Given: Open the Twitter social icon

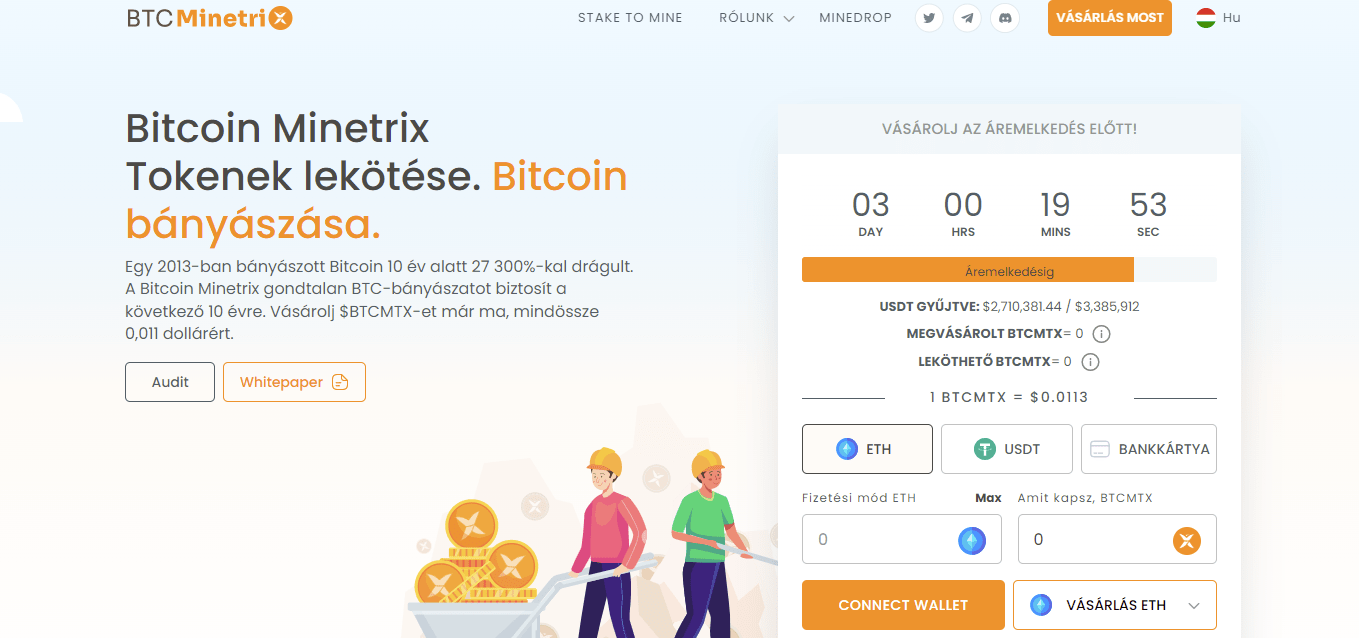Looking at the screenshot, I should (x=930, y=18).
